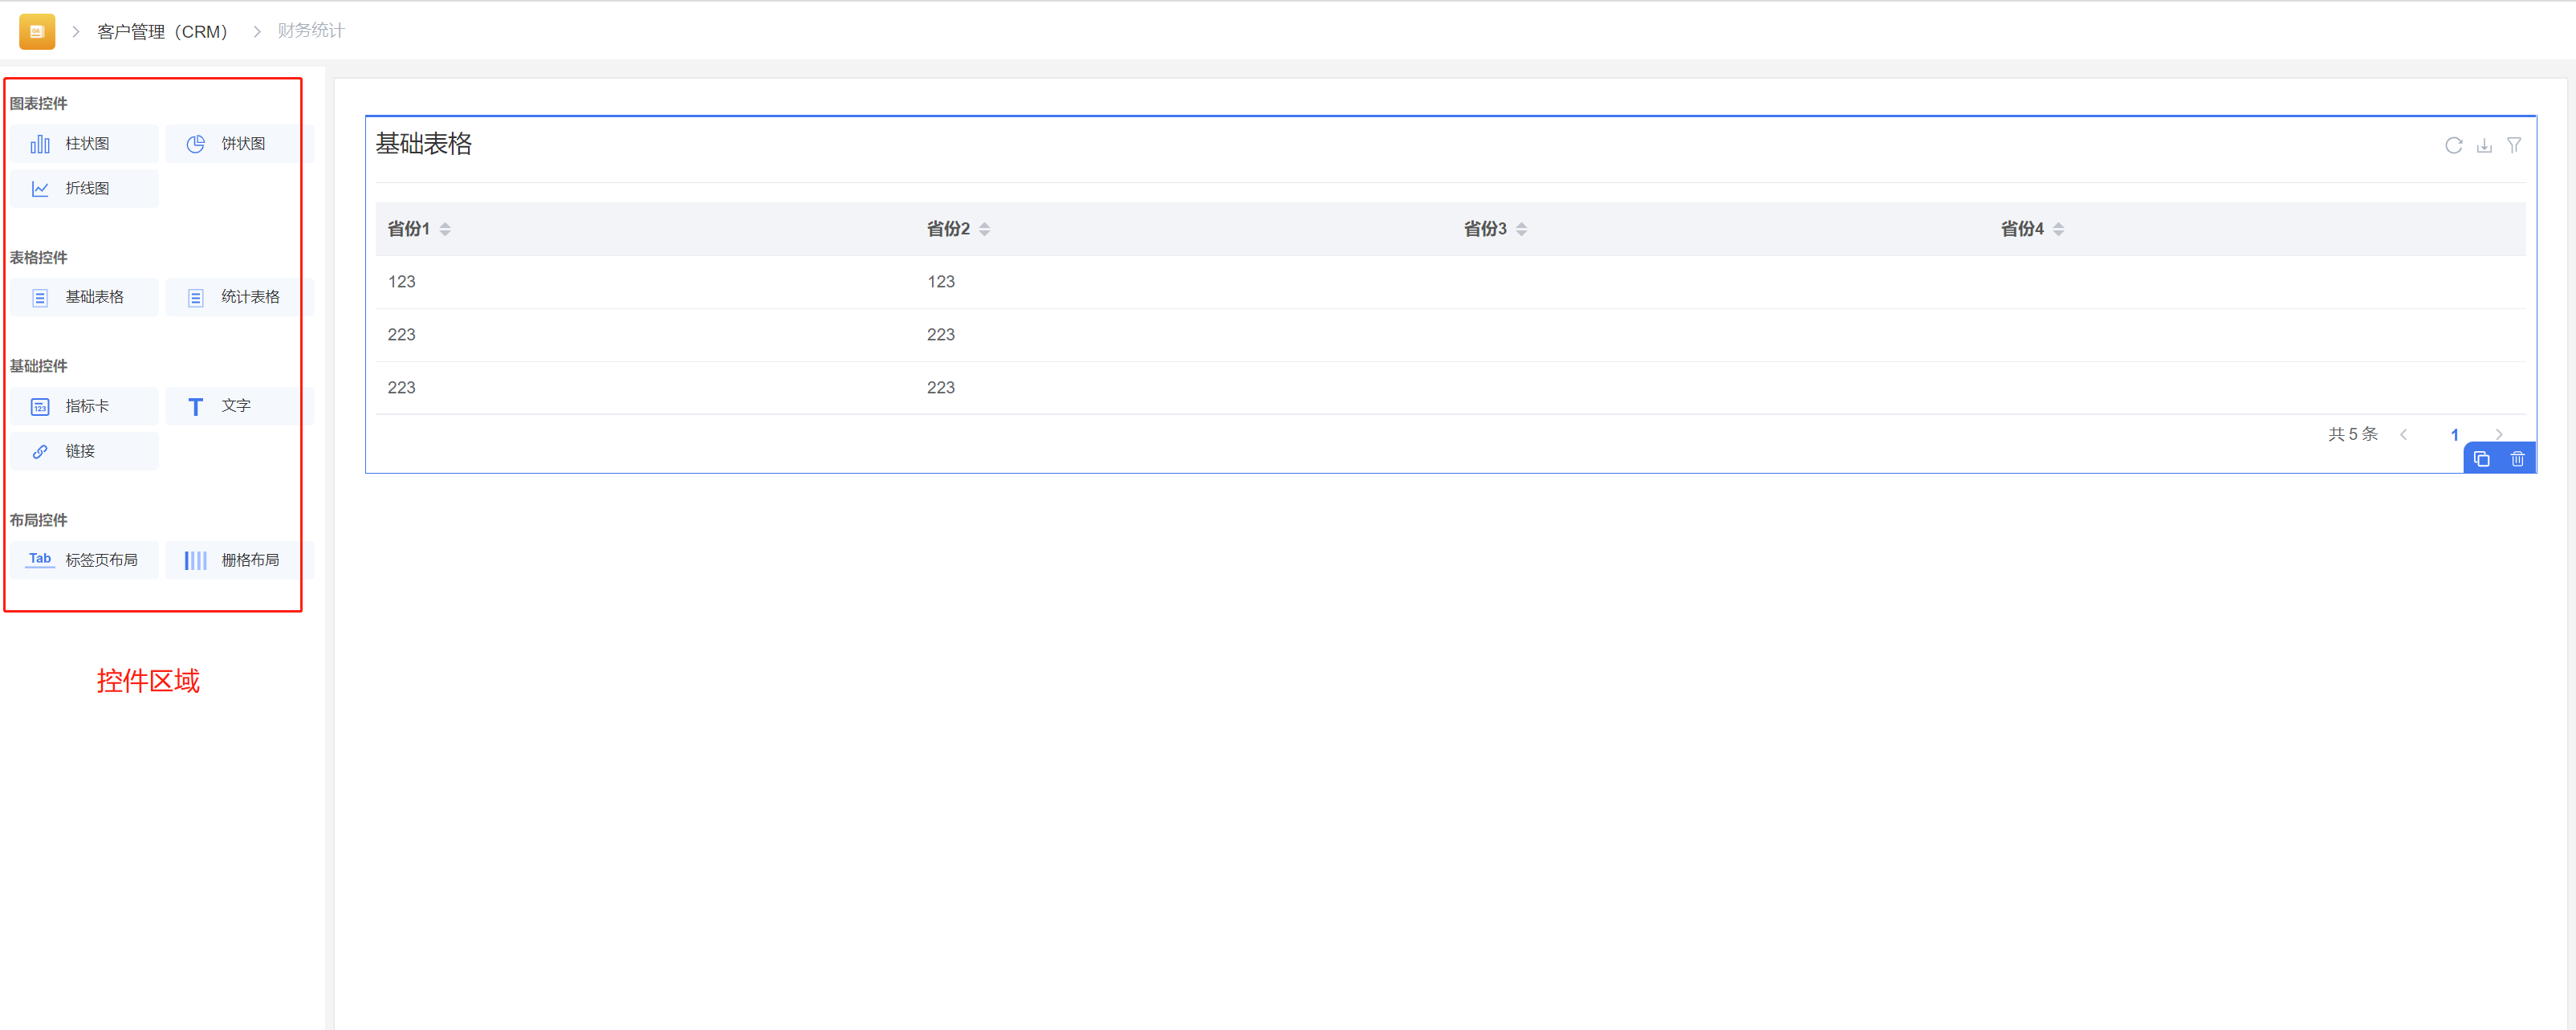Select the 柱状图 bar chart widget
Screen dimensions: 2576x1030
pos(86,144)
